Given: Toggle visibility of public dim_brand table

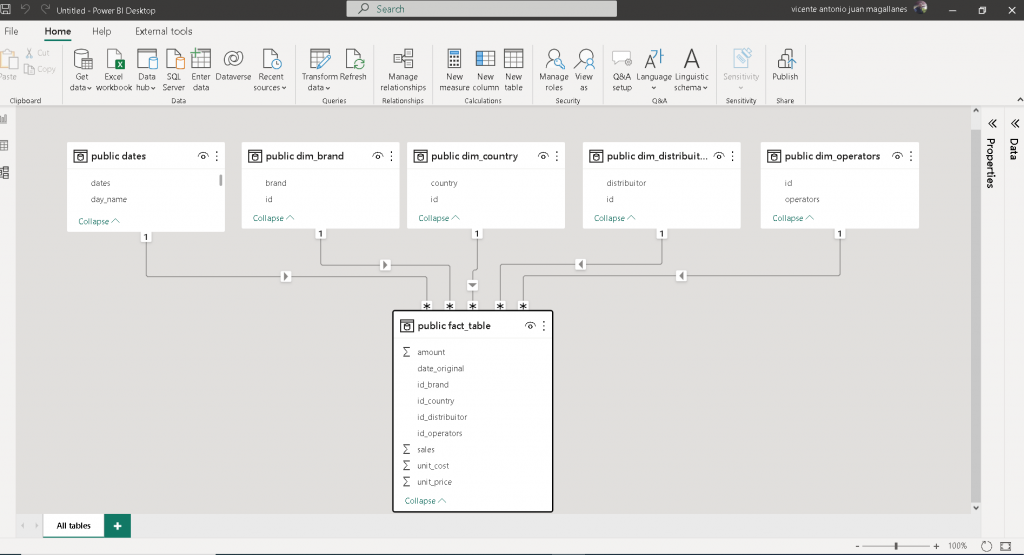Looking at the screenshot, I should coord(378,156).
